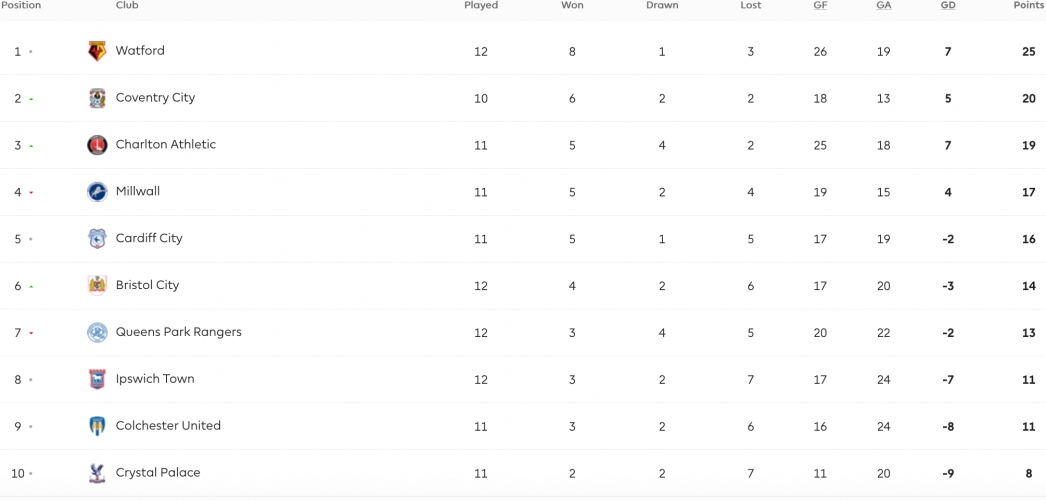
Task: Click the Queens Park Rangers crest
Action: (x=97, y=332)
